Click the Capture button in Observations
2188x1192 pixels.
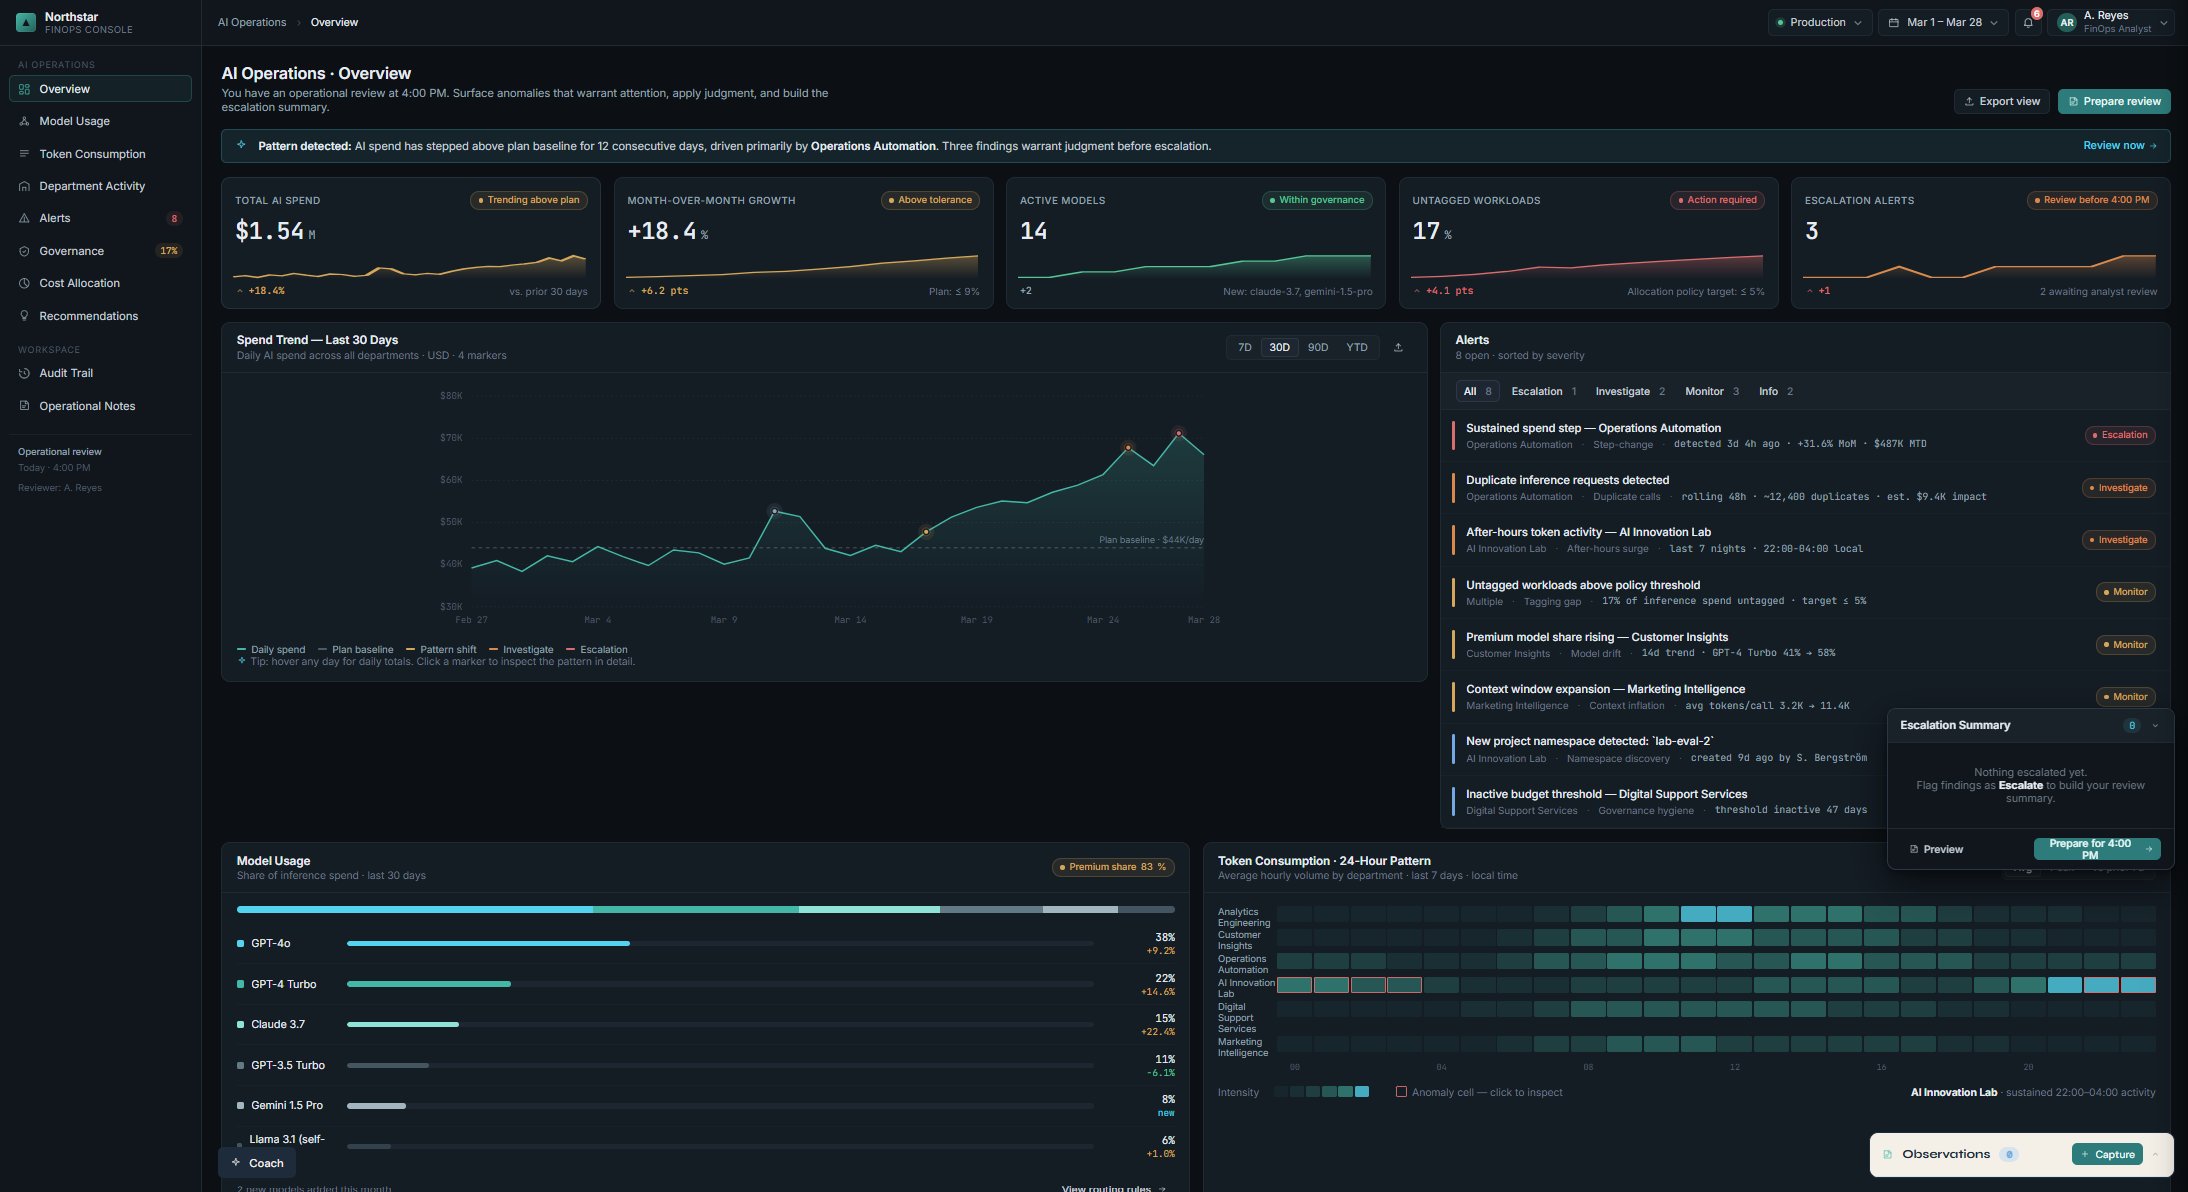point(2107,1154)
